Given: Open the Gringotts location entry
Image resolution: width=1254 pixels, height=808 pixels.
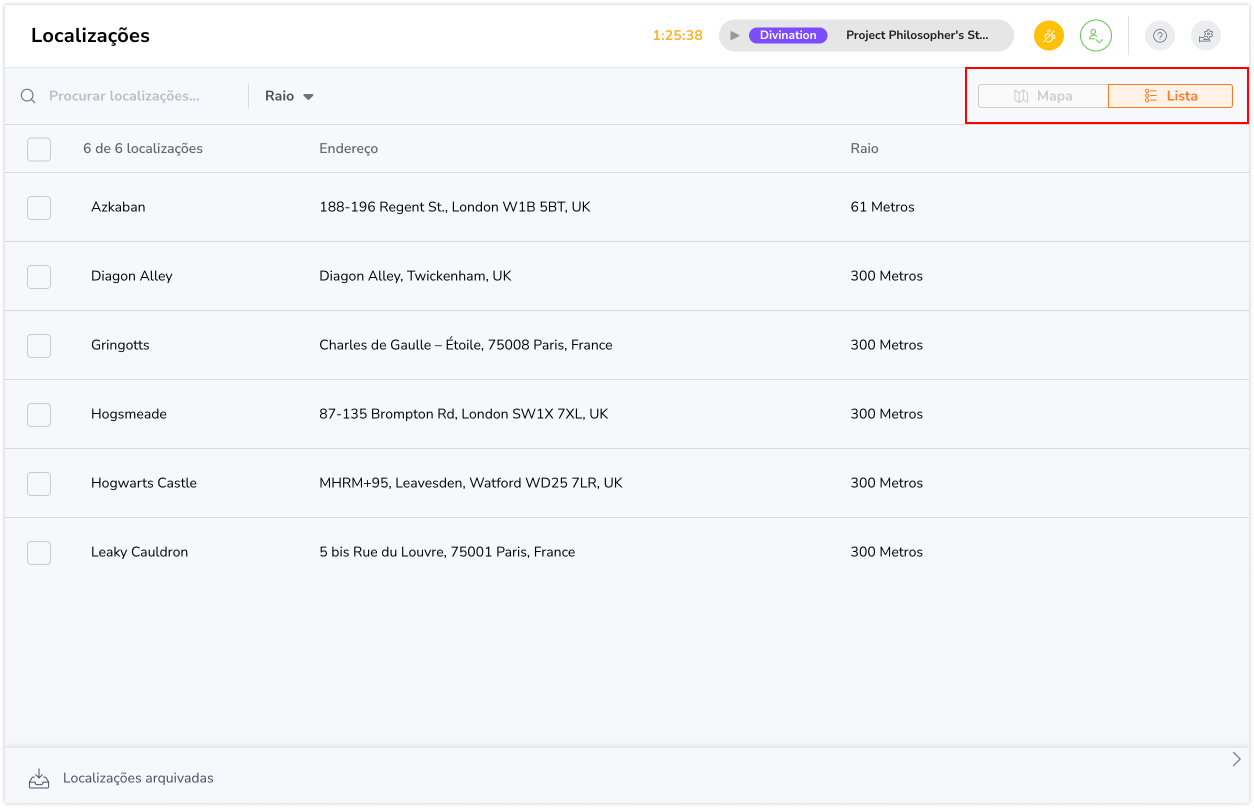Looking at the screenshot, I should (x=120, y=345).
